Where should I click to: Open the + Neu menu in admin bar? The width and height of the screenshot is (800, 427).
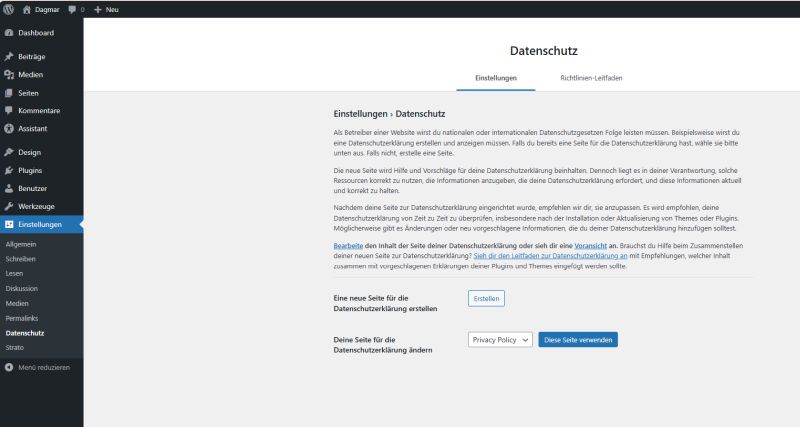pyautogui.click(x=105, y=9)
